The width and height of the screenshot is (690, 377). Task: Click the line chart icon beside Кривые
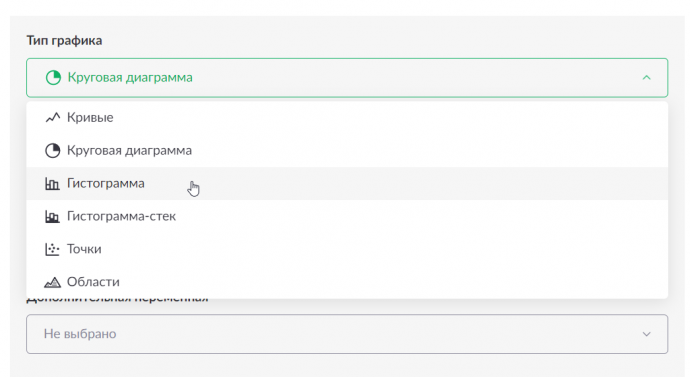click(52, 117)
